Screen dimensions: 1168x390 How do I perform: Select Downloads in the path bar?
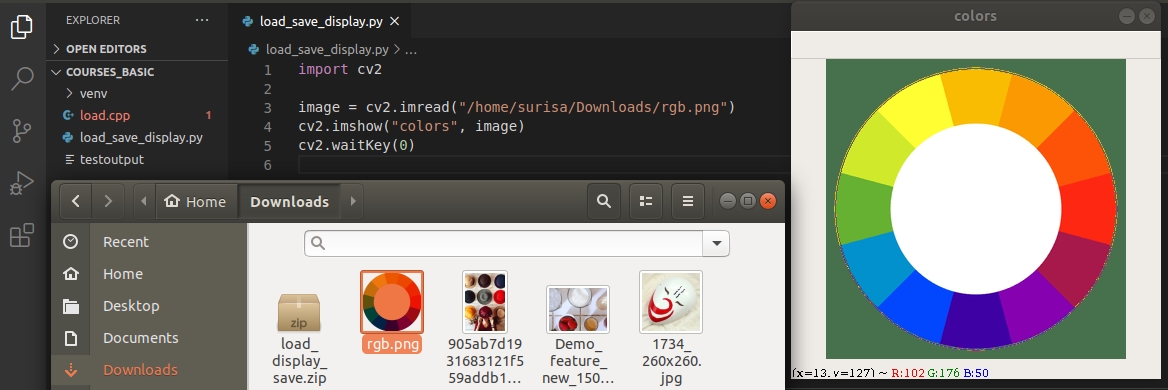[x=289, y=201]
